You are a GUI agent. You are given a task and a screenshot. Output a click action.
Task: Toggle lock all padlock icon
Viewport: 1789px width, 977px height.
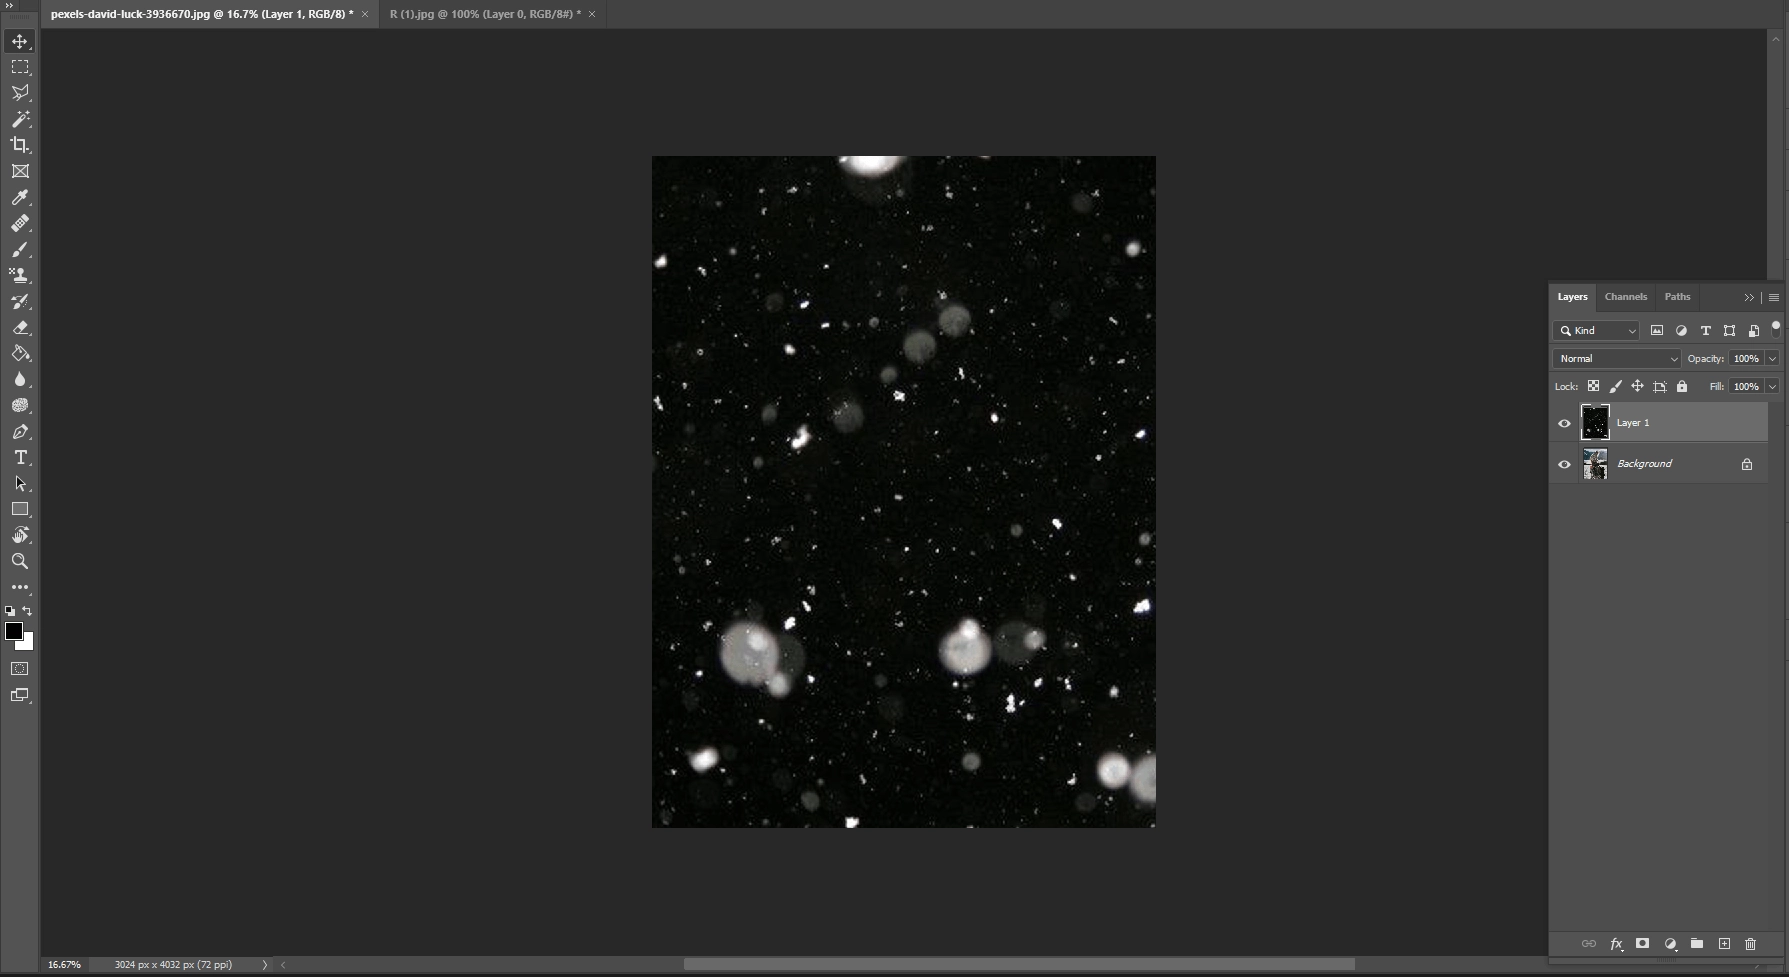1682,386
